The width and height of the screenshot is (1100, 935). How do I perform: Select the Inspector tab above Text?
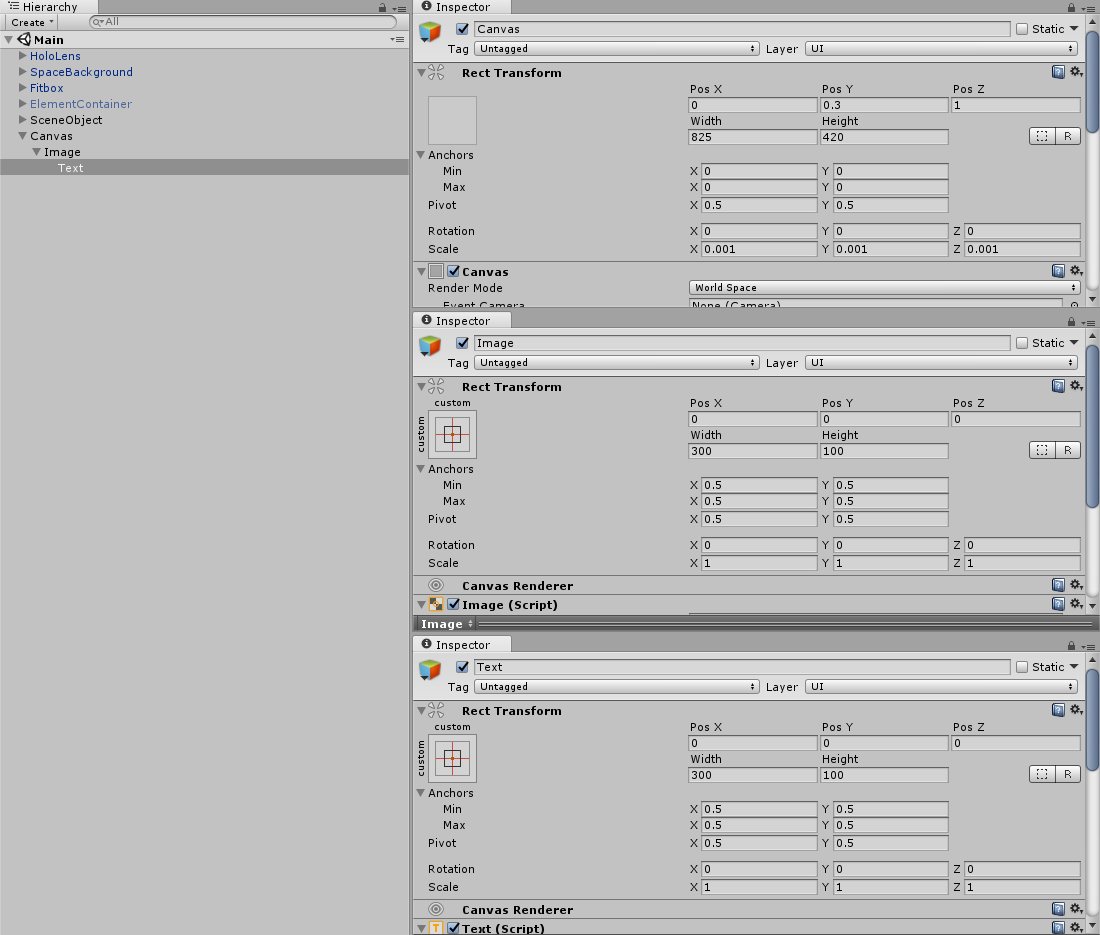pos(462,645)
